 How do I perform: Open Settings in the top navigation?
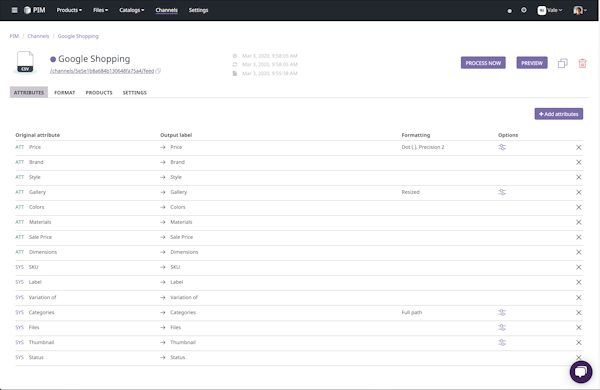[198, 10]
